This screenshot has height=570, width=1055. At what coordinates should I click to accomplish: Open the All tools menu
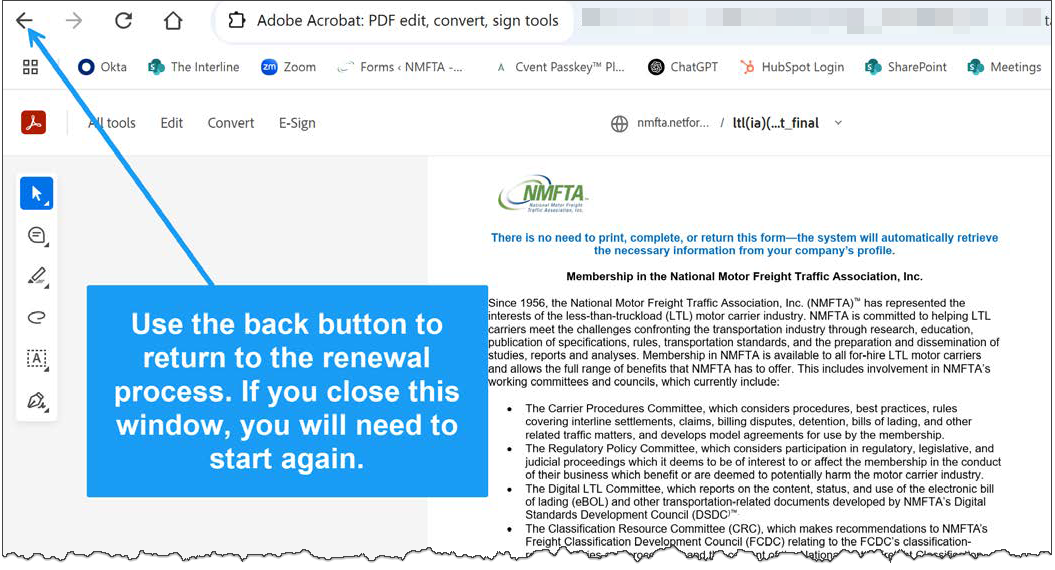[112, 123]
